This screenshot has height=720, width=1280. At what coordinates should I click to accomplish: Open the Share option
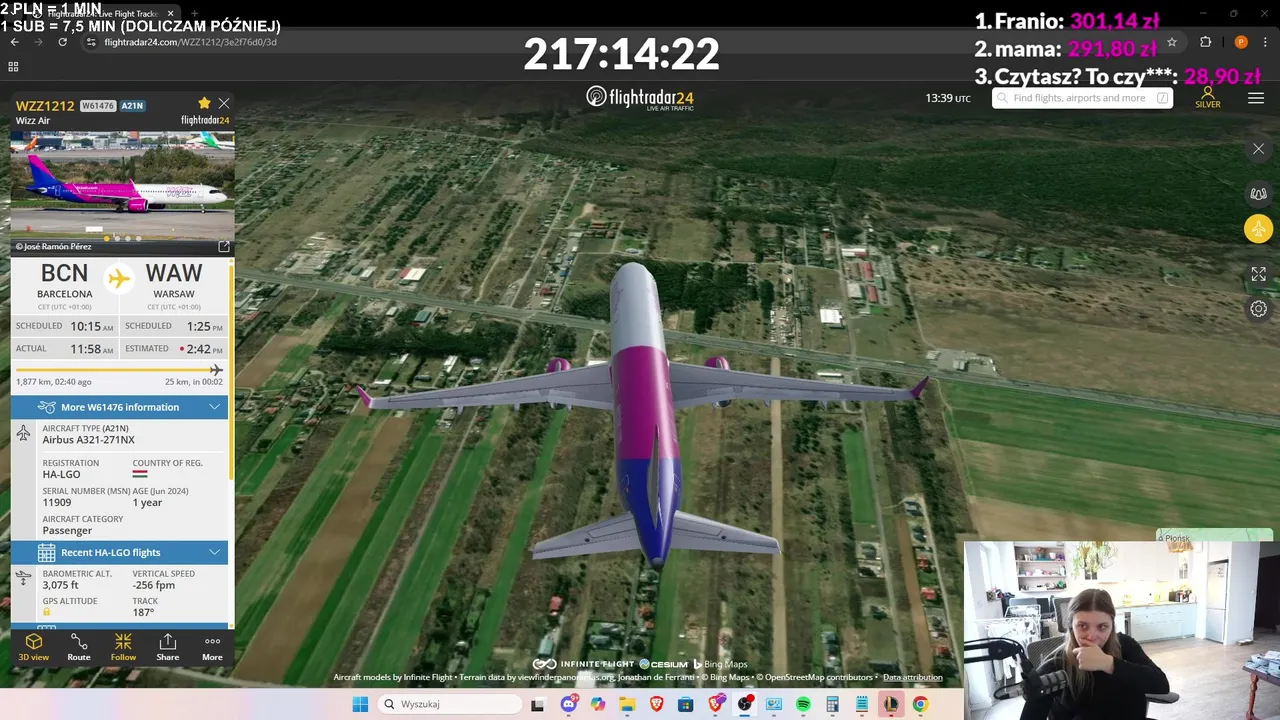click(x=168, y=647)
